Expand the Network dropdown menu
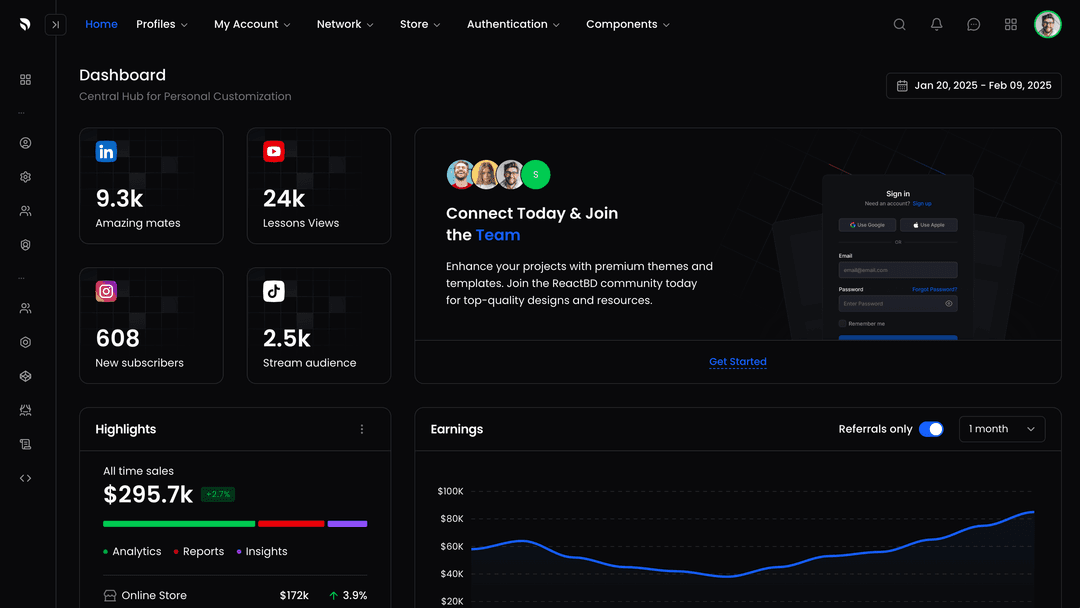Viewport: 1080px width, 608px height. 345,24
